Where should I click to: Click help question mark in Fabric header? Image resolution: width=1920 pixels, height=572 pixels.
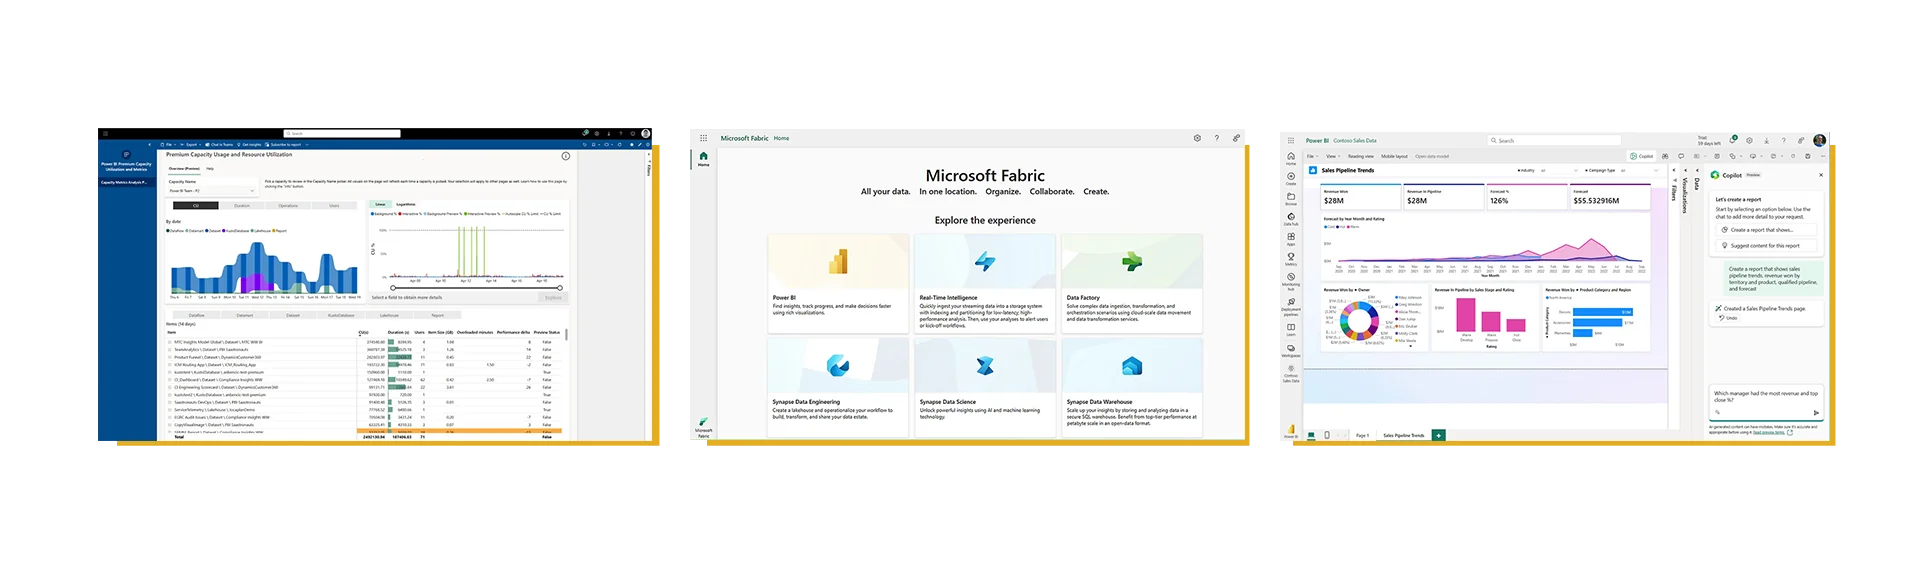(x=1216, y=138)
